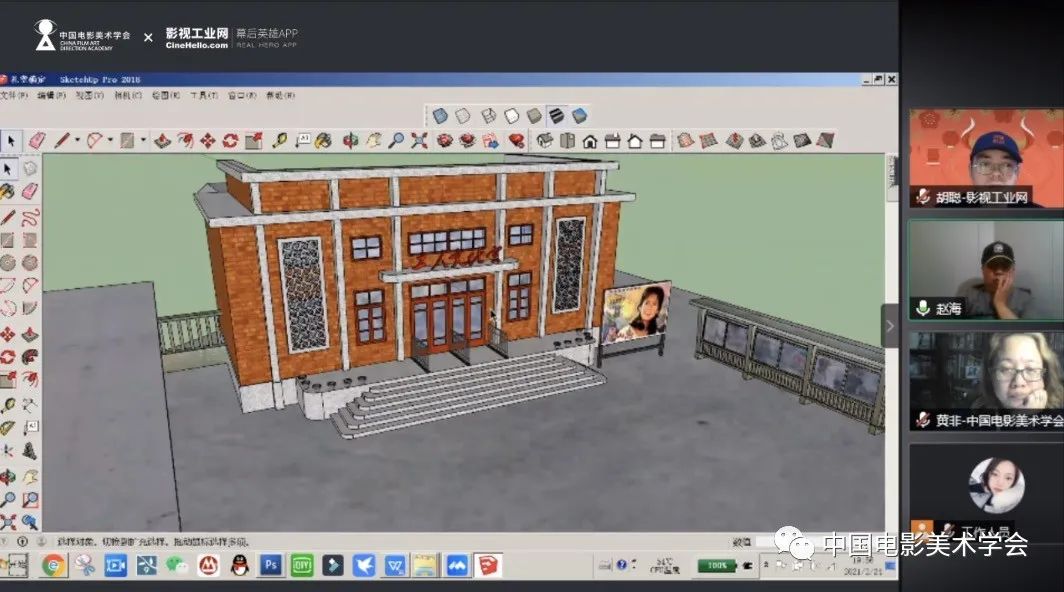Toggle X-ray face style
Viewport: 1064px width, 592px height.
point(440,116)
